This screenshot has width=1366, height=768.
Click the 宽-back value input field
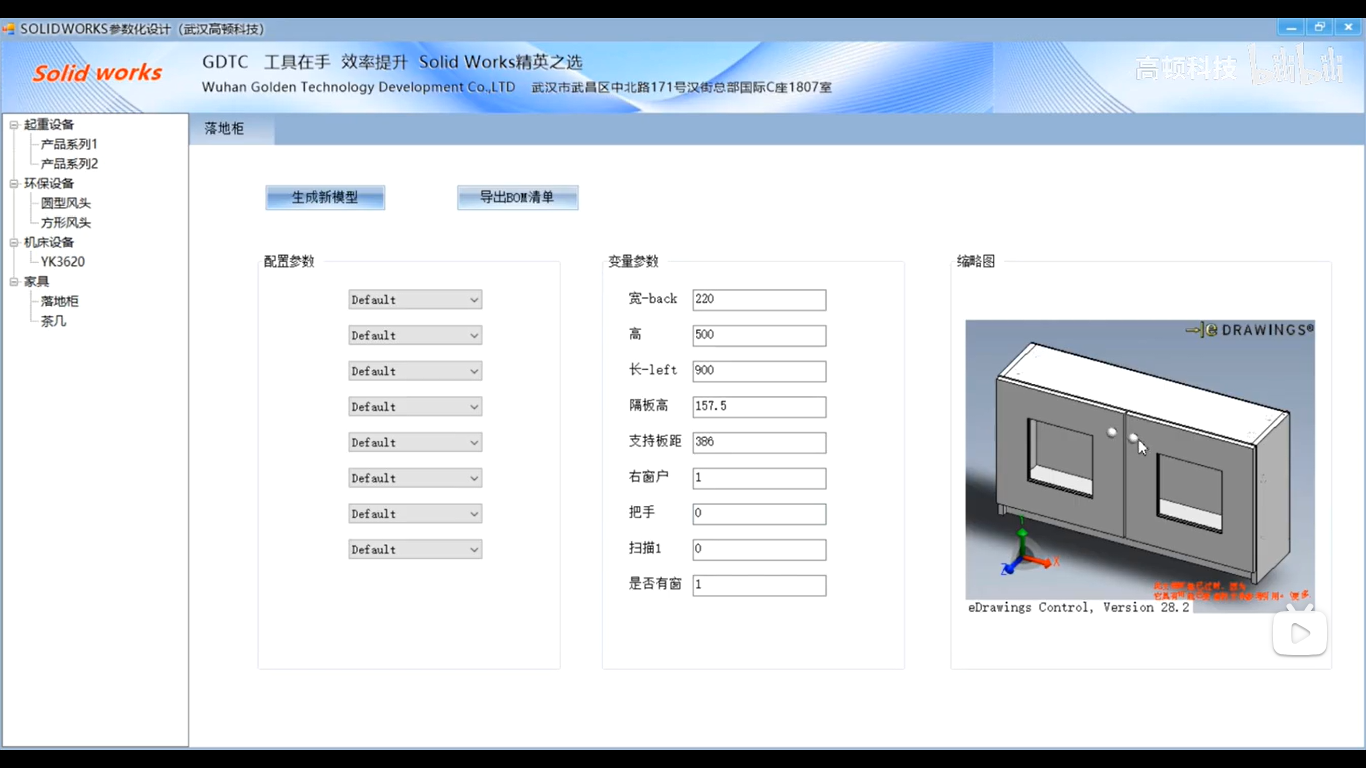pyautogui.click(x=757, y=299)
